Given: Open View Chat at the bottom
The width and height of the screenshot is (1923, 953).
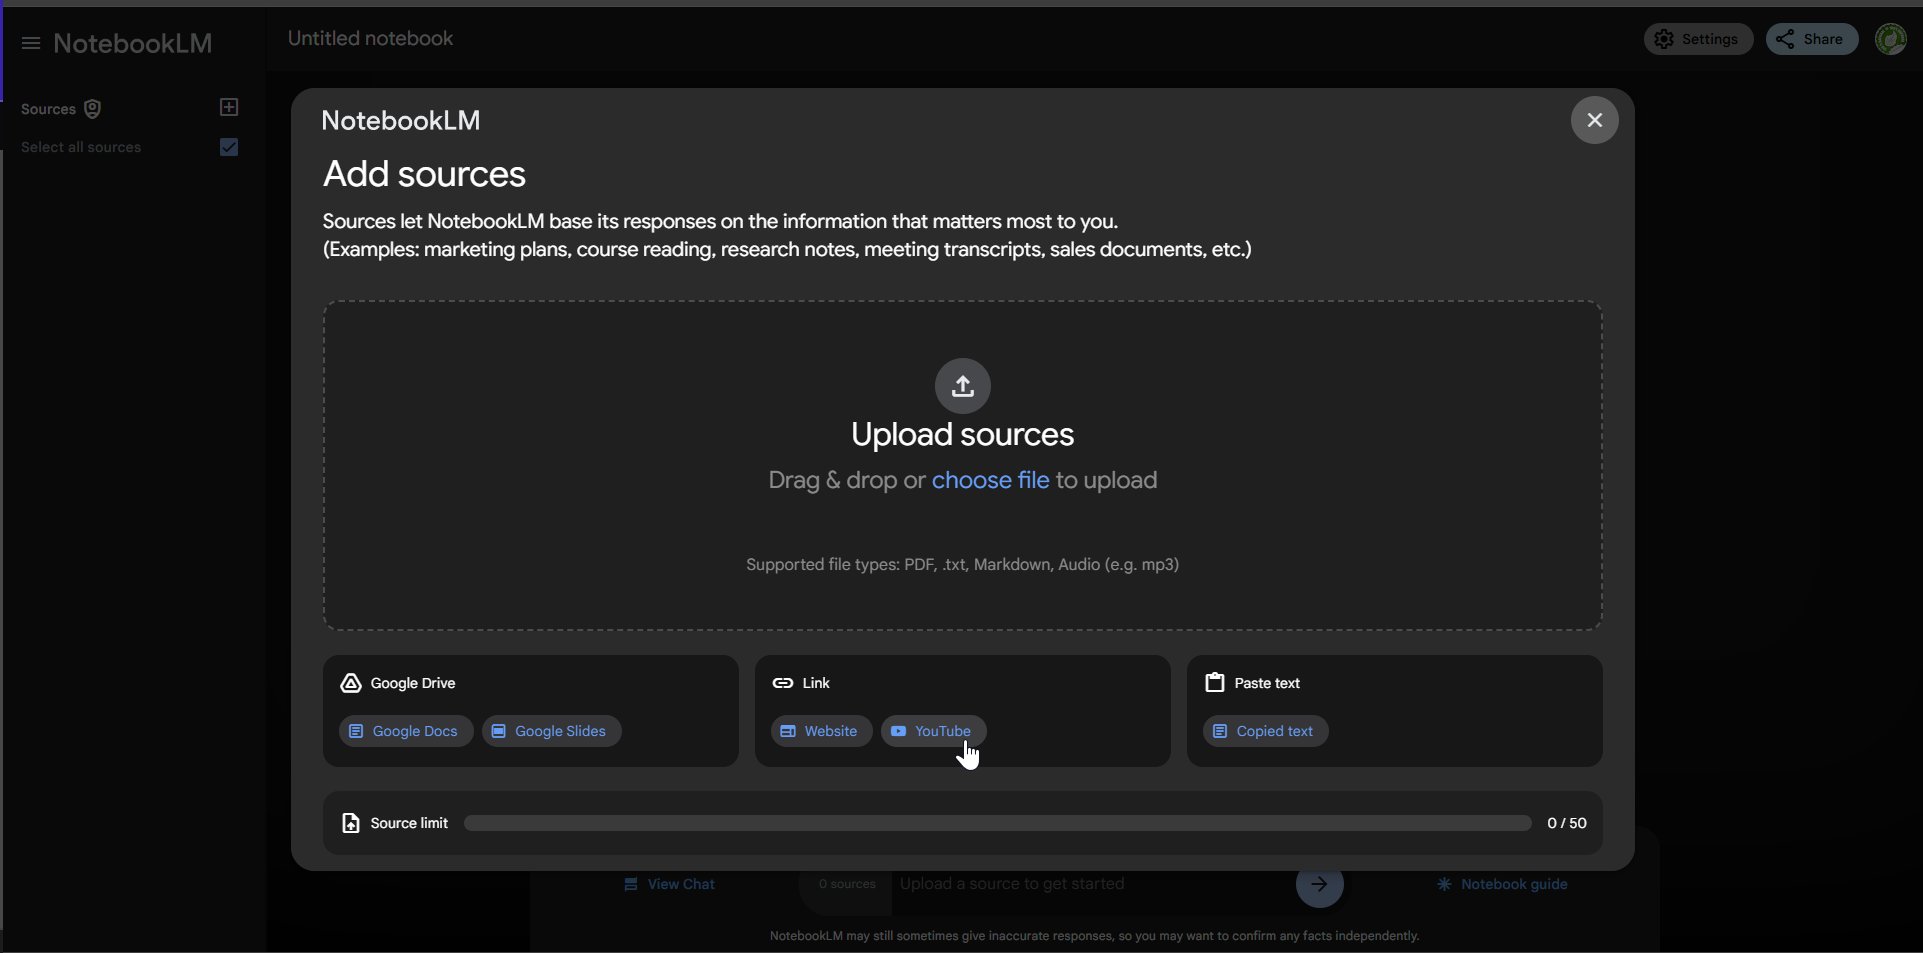Looking at the screenshot, I should click(669, 884).
